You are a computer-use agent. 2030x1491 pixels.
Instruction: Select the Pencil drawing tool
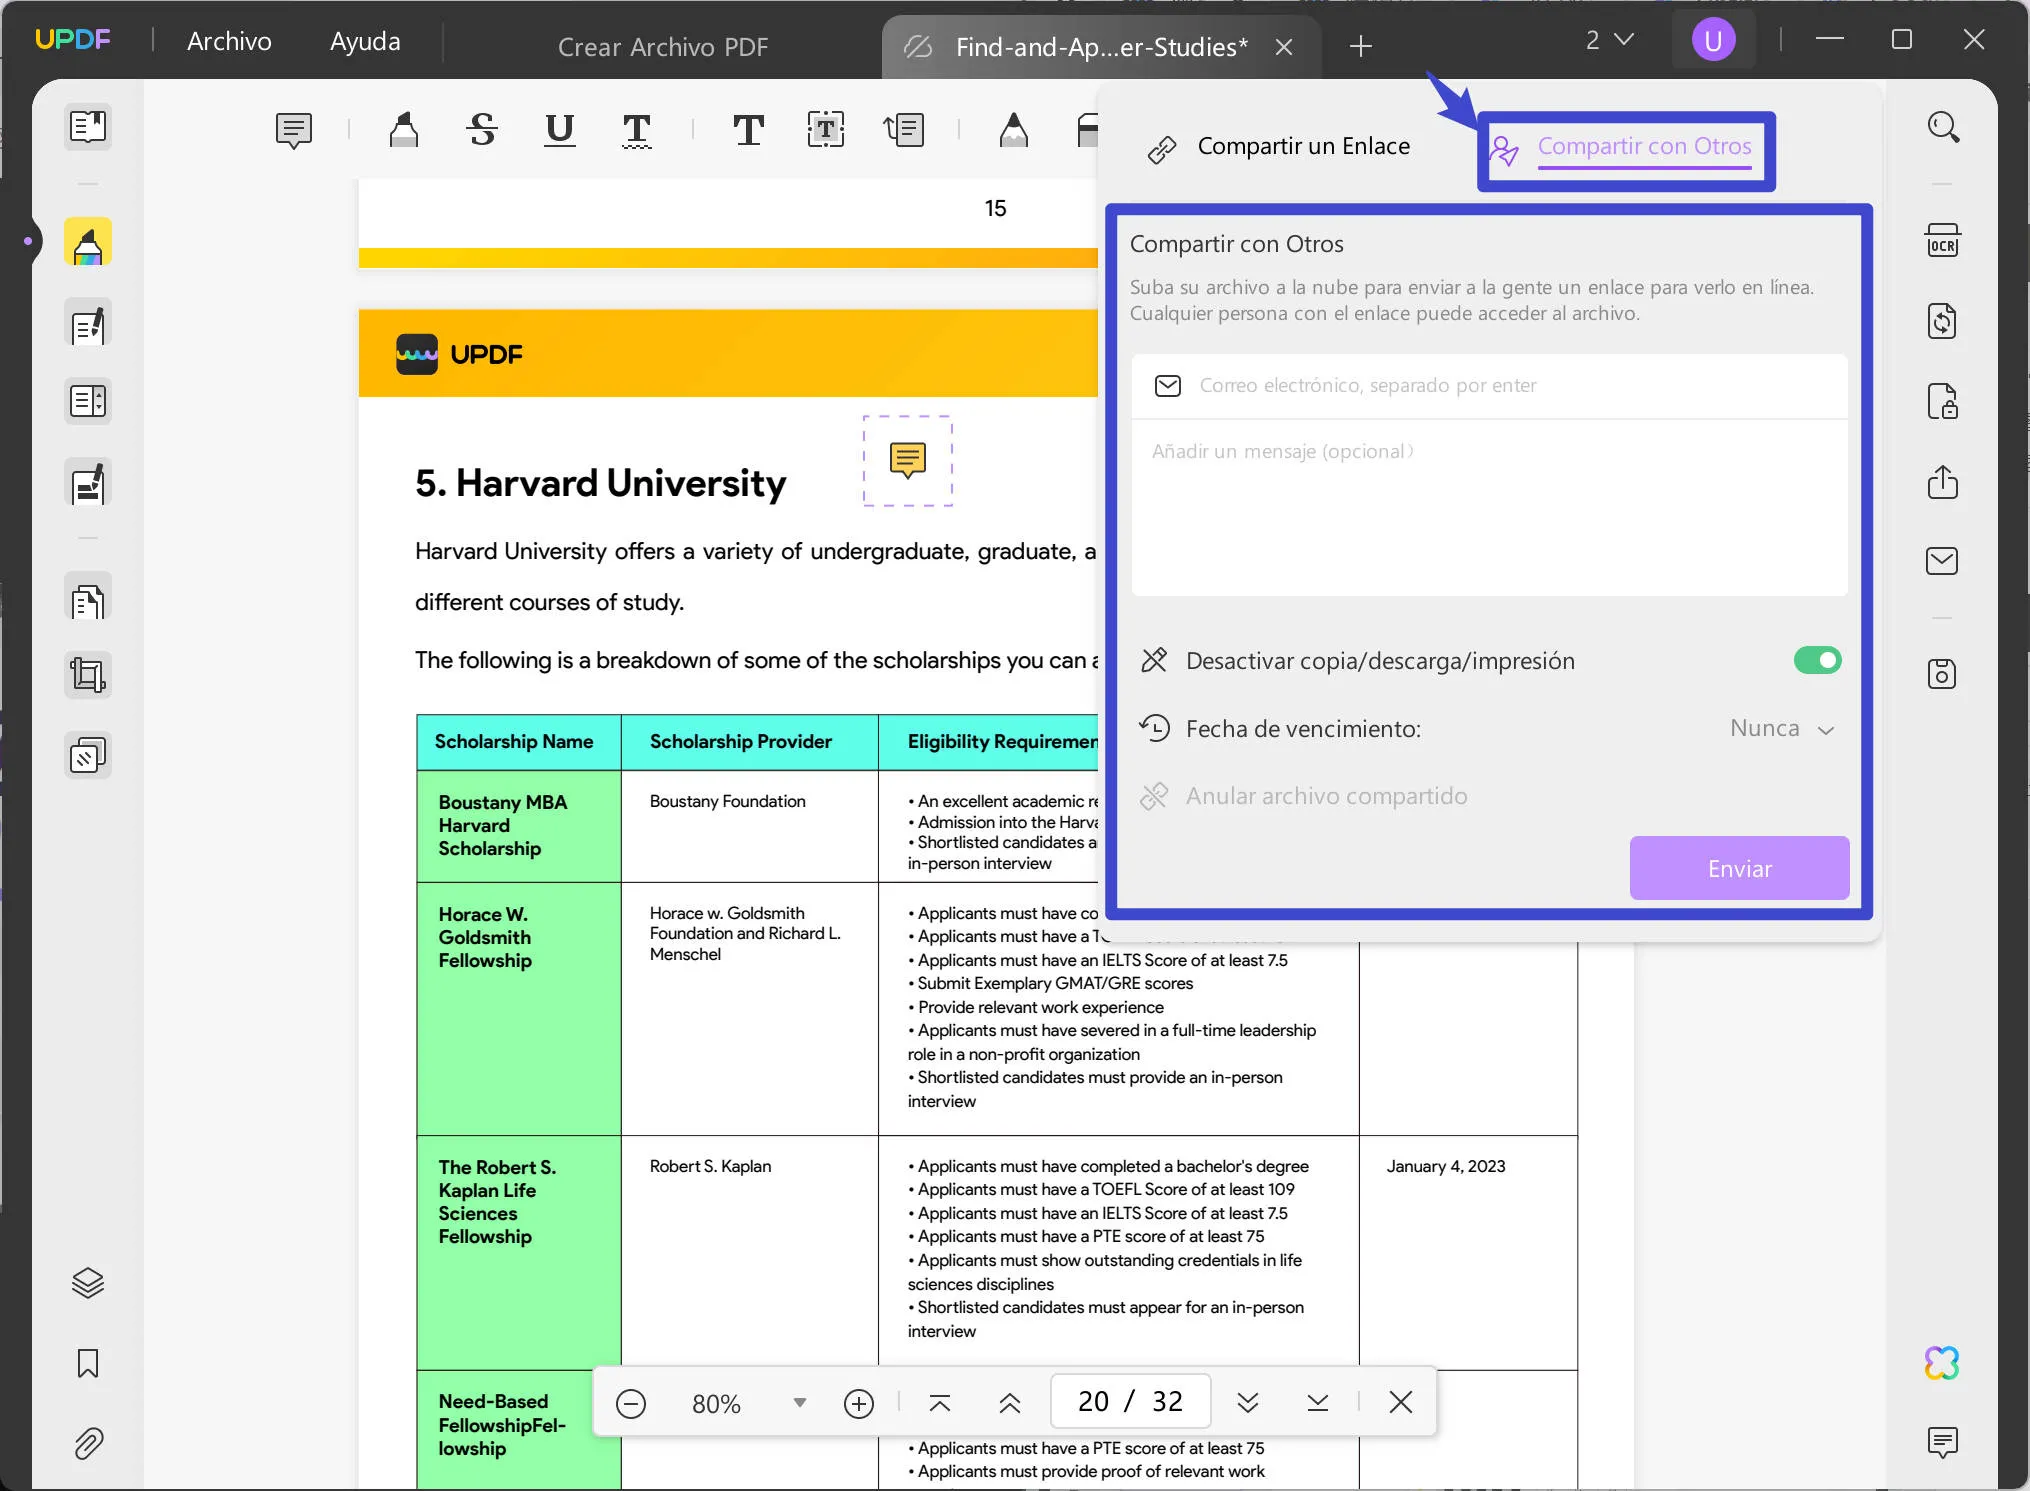click(1014, 130)
